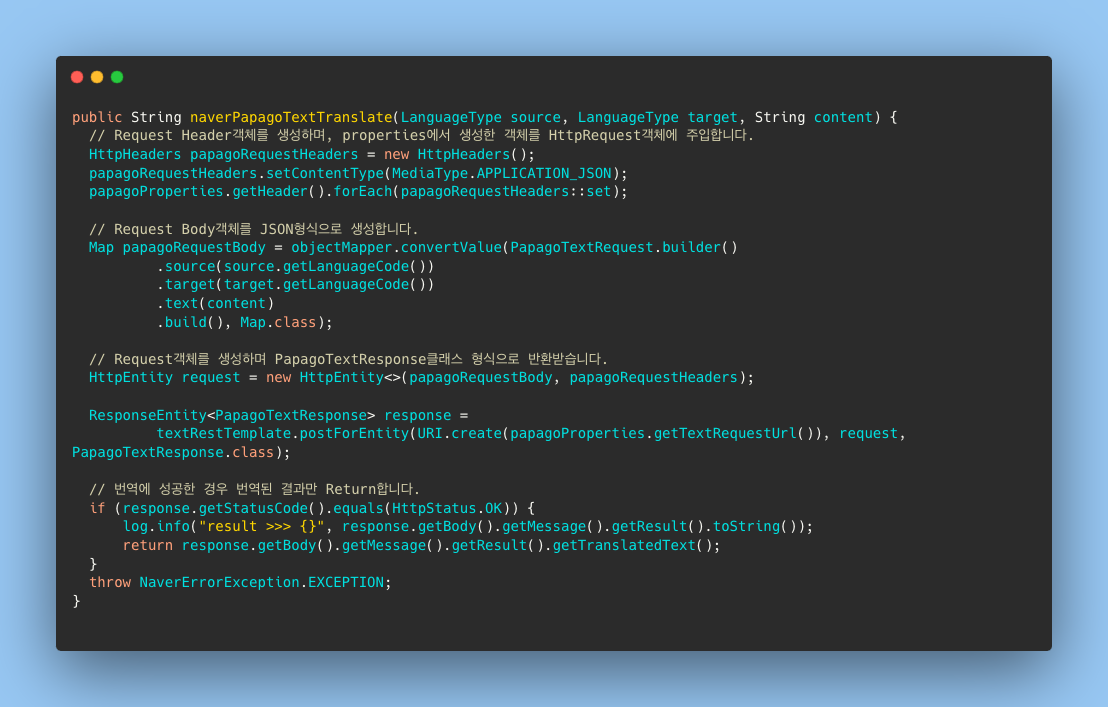Click 'papagoRequestHeaders::set' in the forEach call
This screenshot has width=1108, height=707.
pyautogui.click(x=506, y=191)
